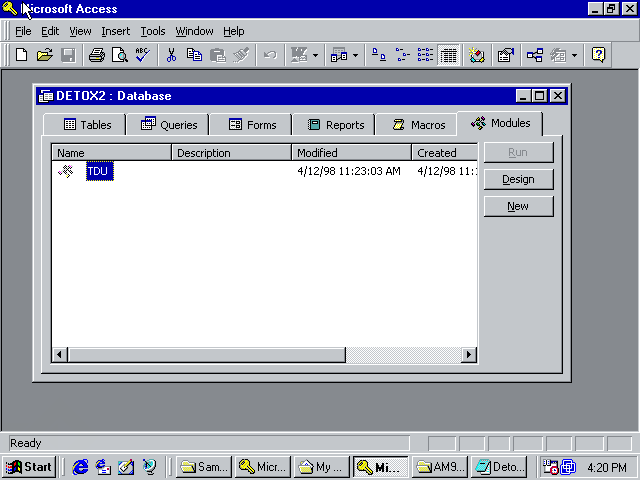Open the File menu

23,31
